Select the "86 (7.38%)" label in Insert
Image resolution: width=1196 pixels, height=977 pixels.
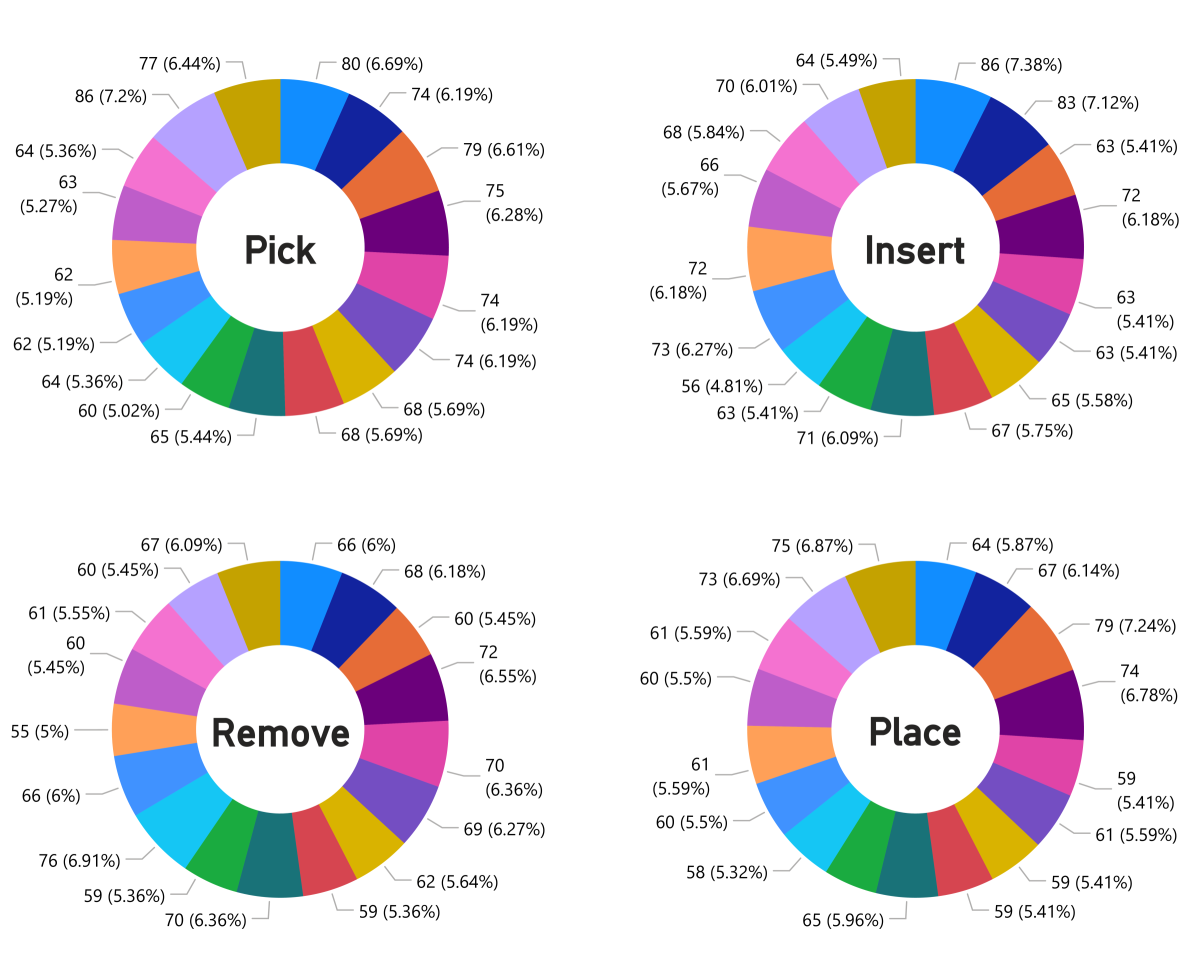(x=1020, y=65)
